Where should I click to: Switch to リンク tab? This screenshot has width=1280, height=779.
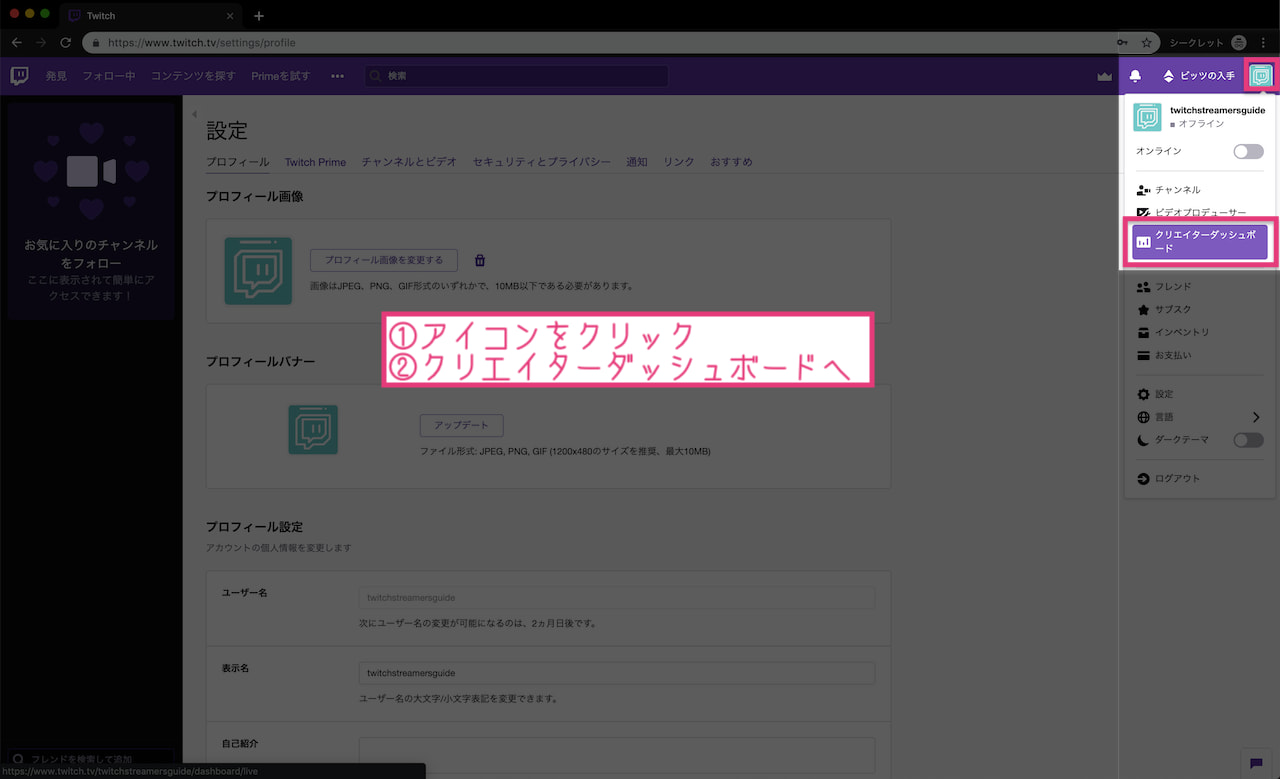(679, 162)
